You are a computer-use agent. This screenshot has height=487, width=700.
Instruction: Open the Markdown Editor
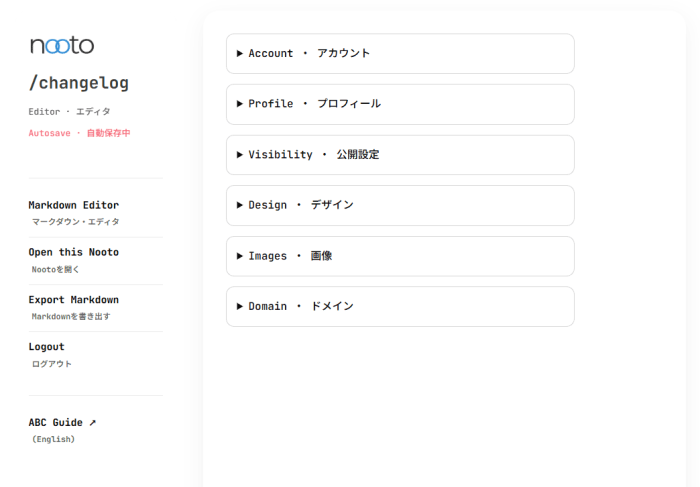(x=74, y=205)
